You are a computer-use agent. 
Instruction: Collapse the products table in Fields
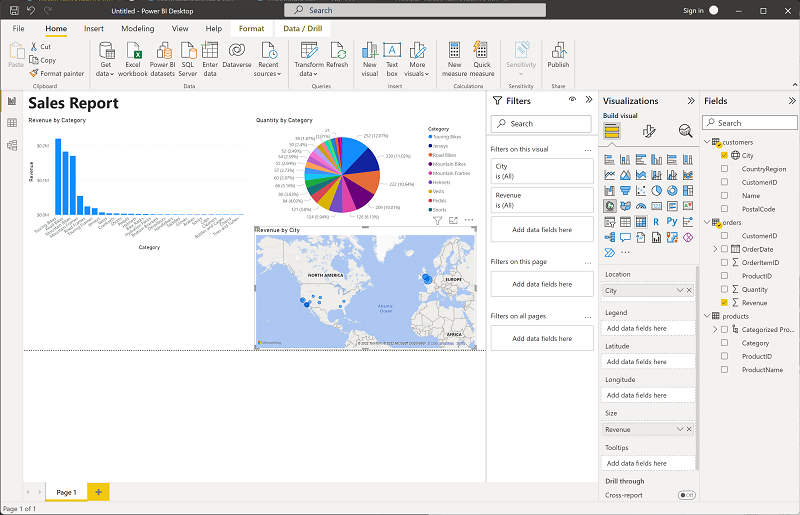pos(707,316)
